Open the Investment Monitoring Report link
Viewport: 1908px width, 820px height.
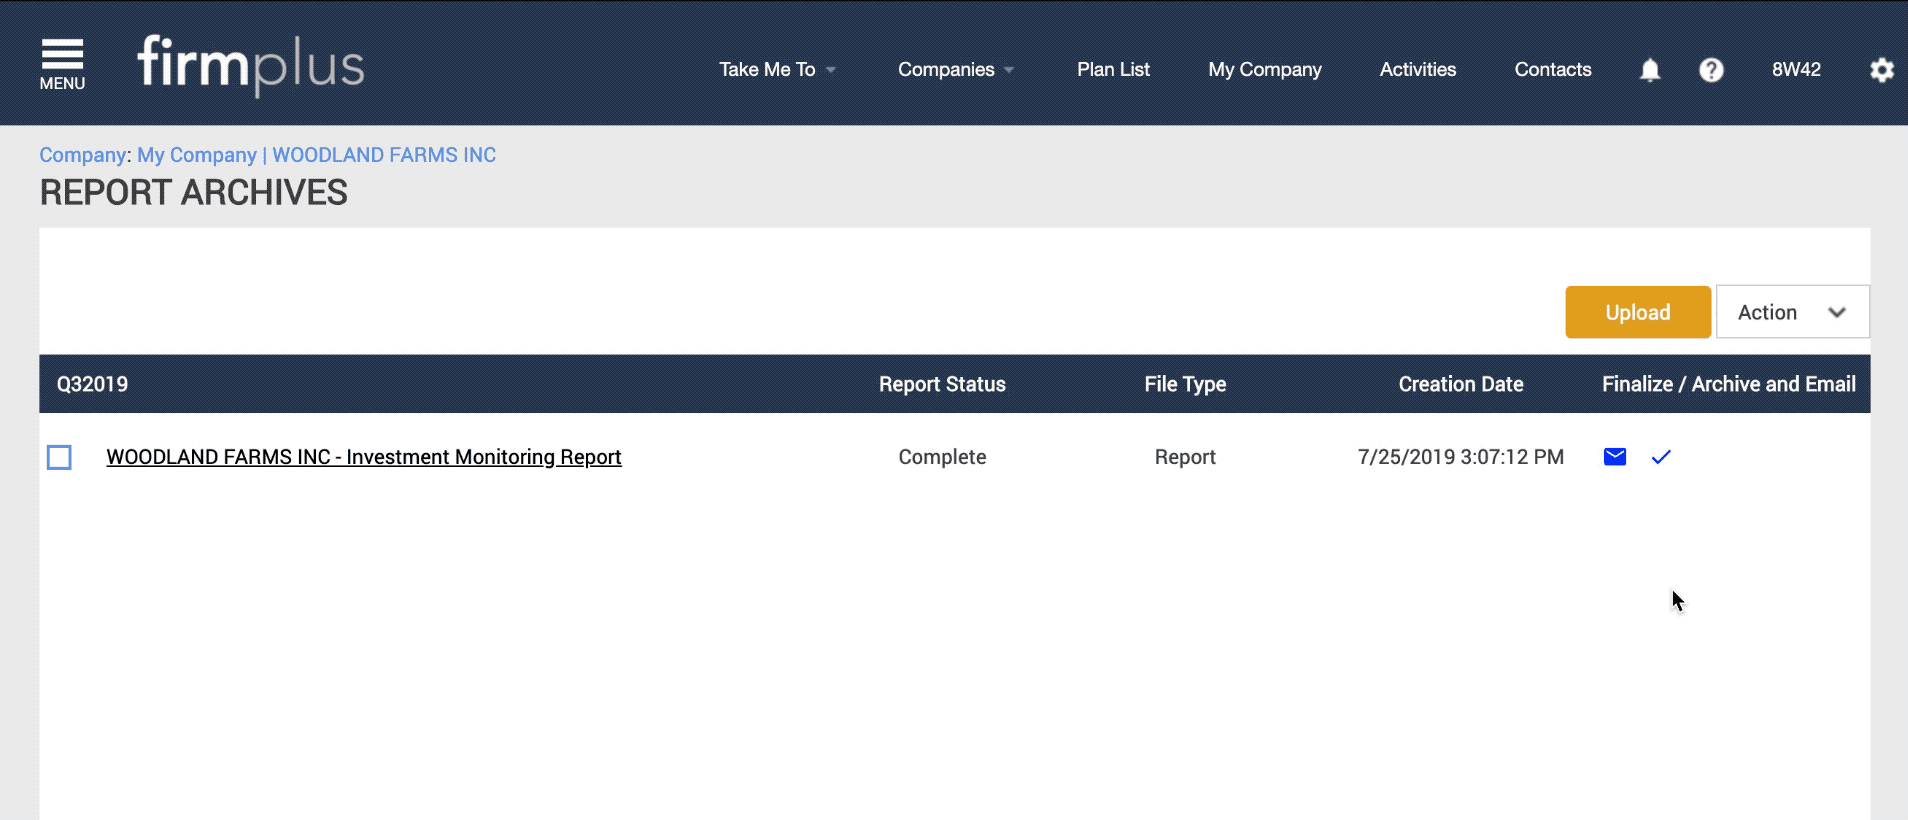click(364, 457)
